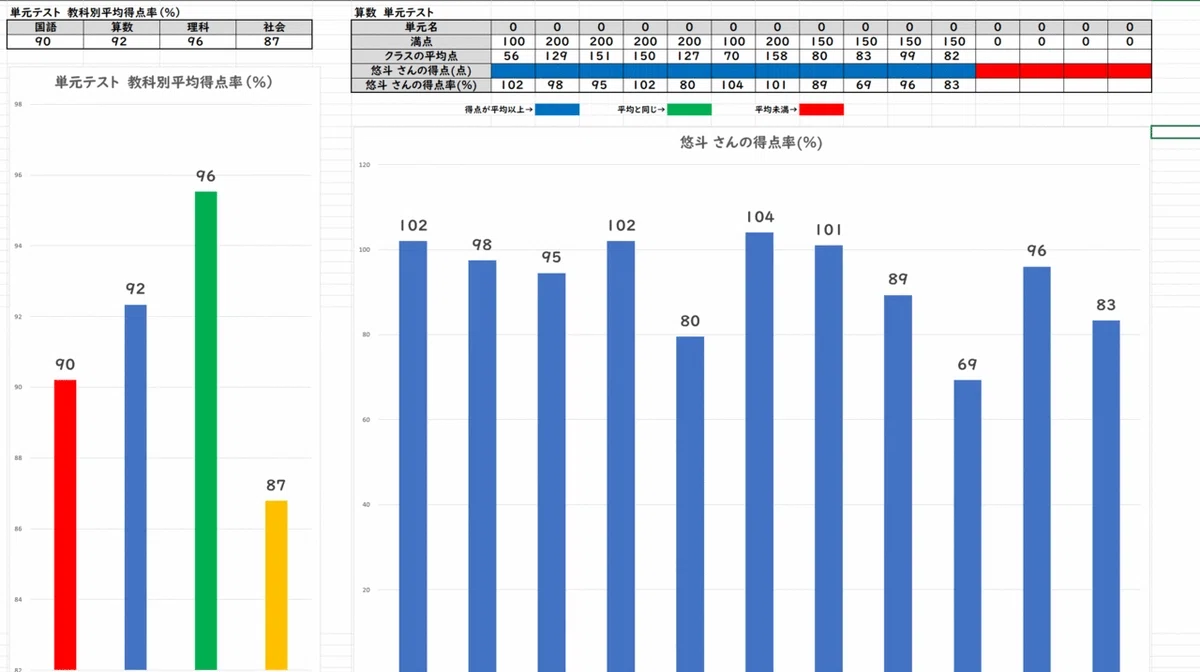
Task: Select the 悠斗 さんの得点(点) row label
Action: pyautogui.click(x=421, y=71)
